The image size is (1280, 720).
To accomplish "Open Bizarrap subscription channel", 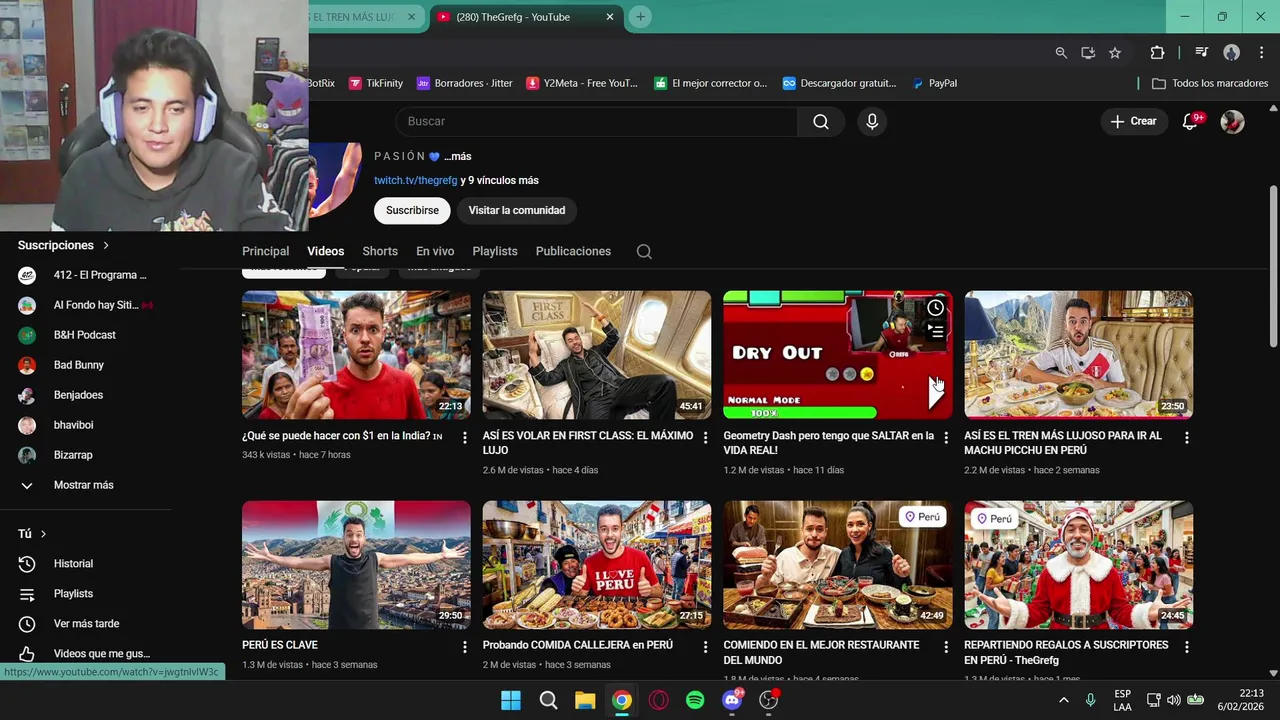I will 73,455.
